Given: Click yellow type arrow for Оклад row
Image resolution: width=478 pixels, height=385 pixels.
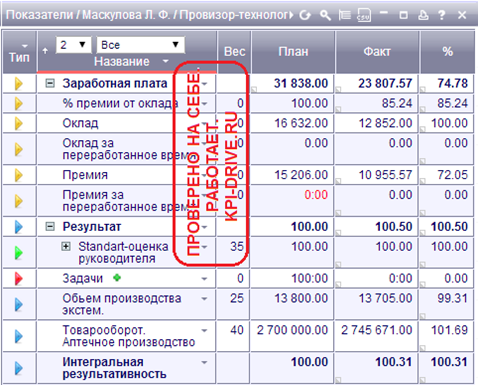Looking at the screenshot, I should (19, 124).
